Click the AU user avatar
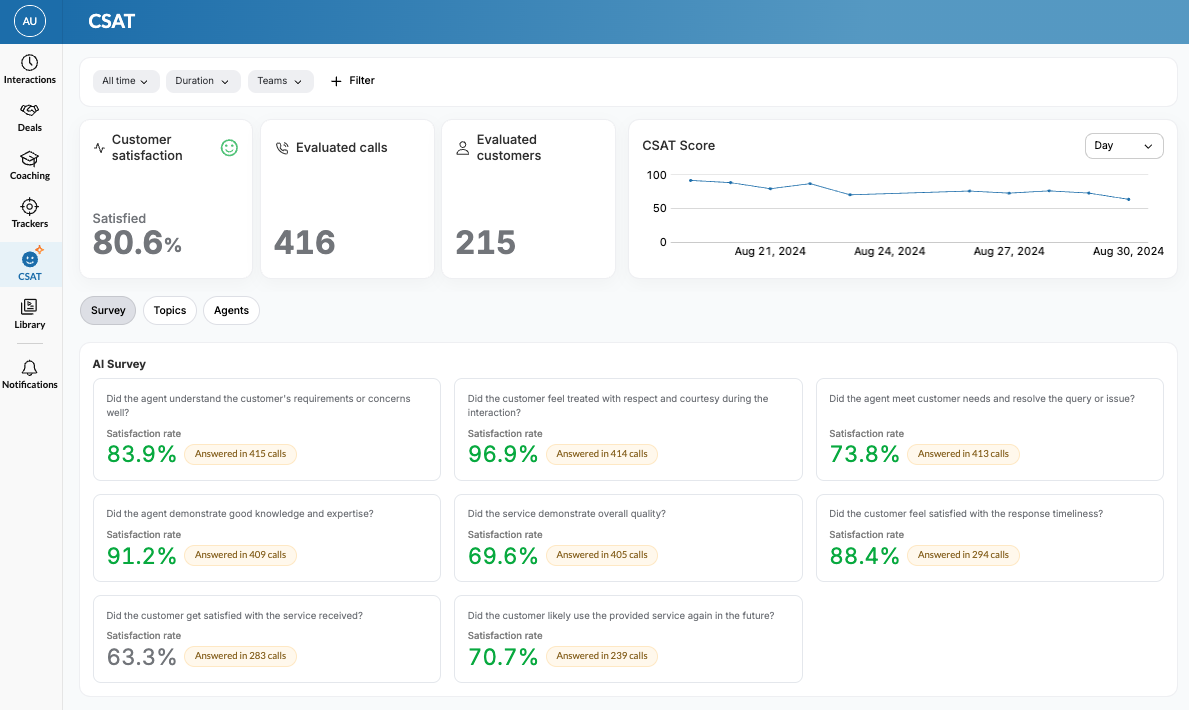1189x710 pixels. click(x=30, y=21)
